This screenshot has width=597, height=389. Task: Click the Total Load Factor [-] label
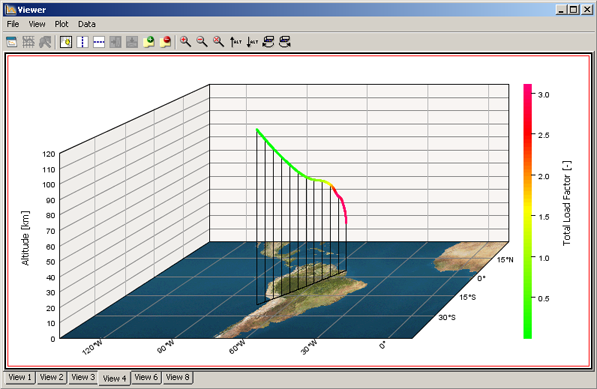(567, 203)
